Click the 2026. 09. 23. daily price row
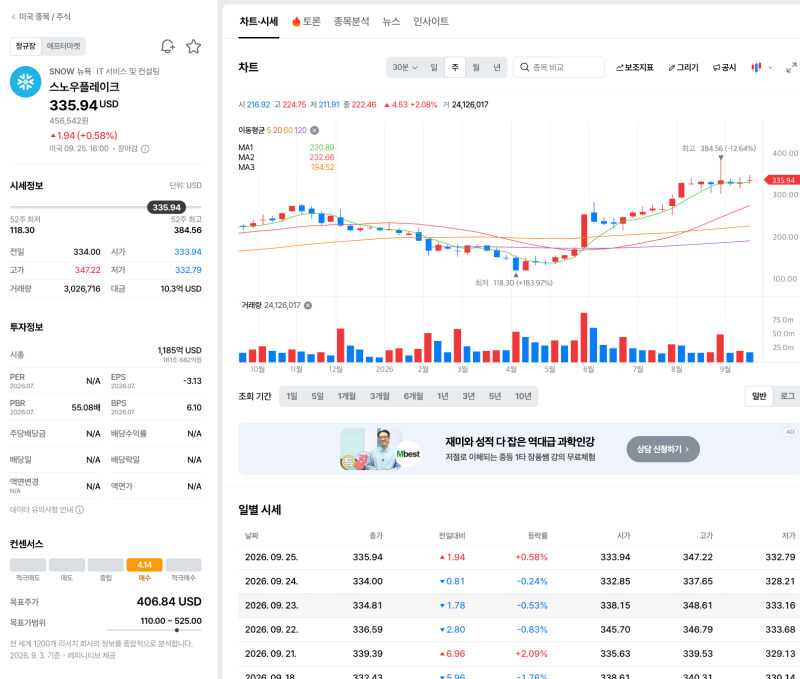Image resolution: width=800 pixels, height=679 pixels. click(x=519, y=606)
